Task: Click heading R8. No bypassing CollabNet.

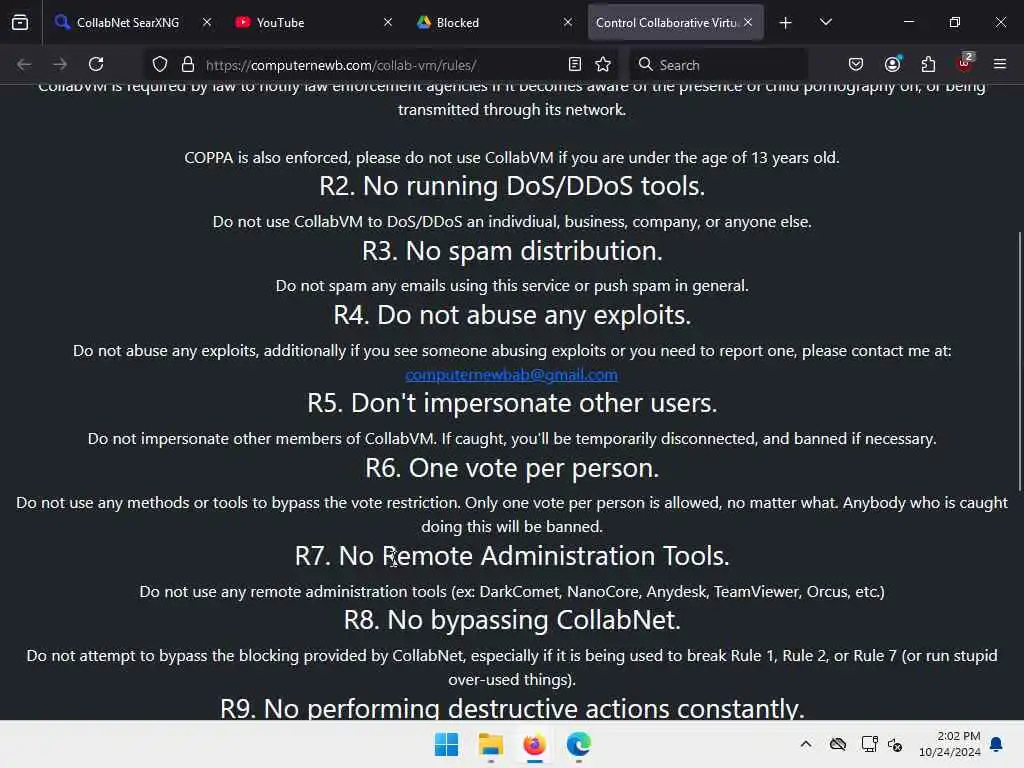Action: coord(512,620)
